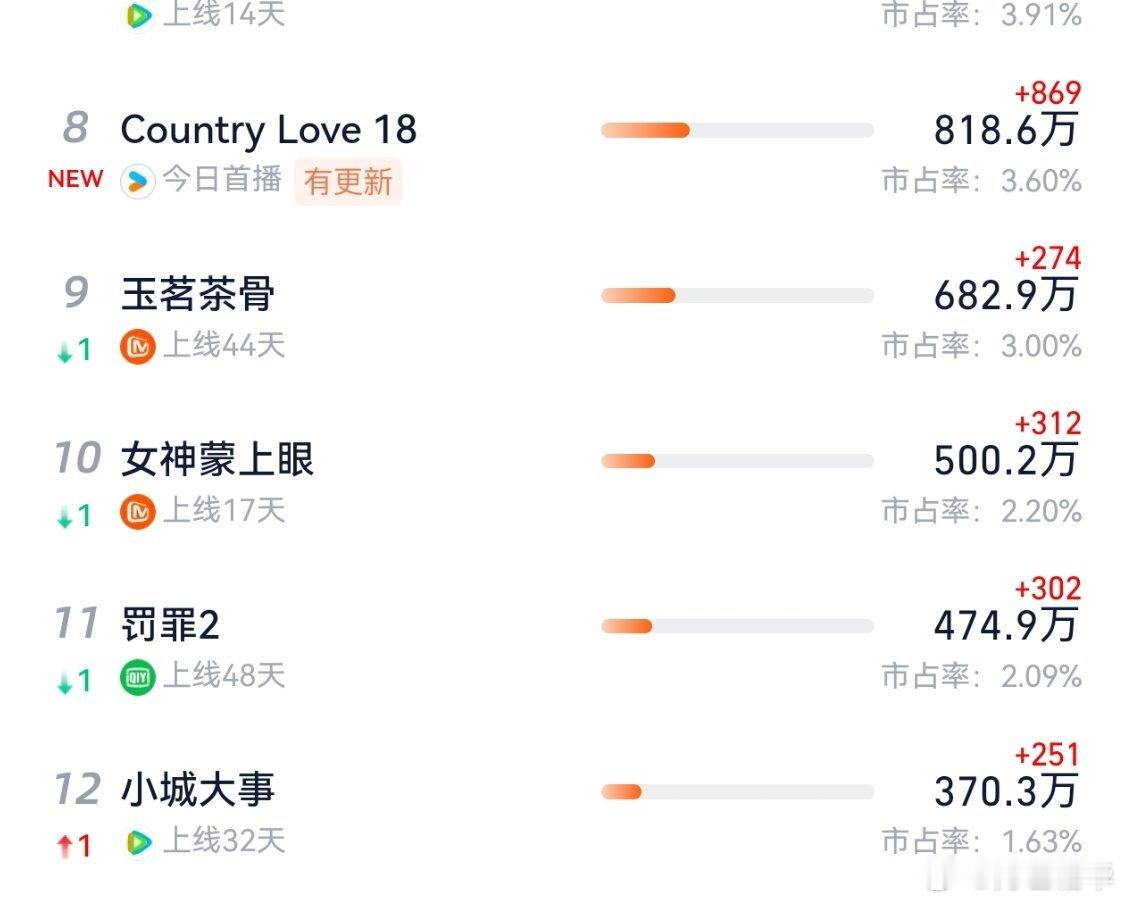Screen dimensions: 1124x902
Task: Click the green down arrow under rank 9
Action: 66,351
